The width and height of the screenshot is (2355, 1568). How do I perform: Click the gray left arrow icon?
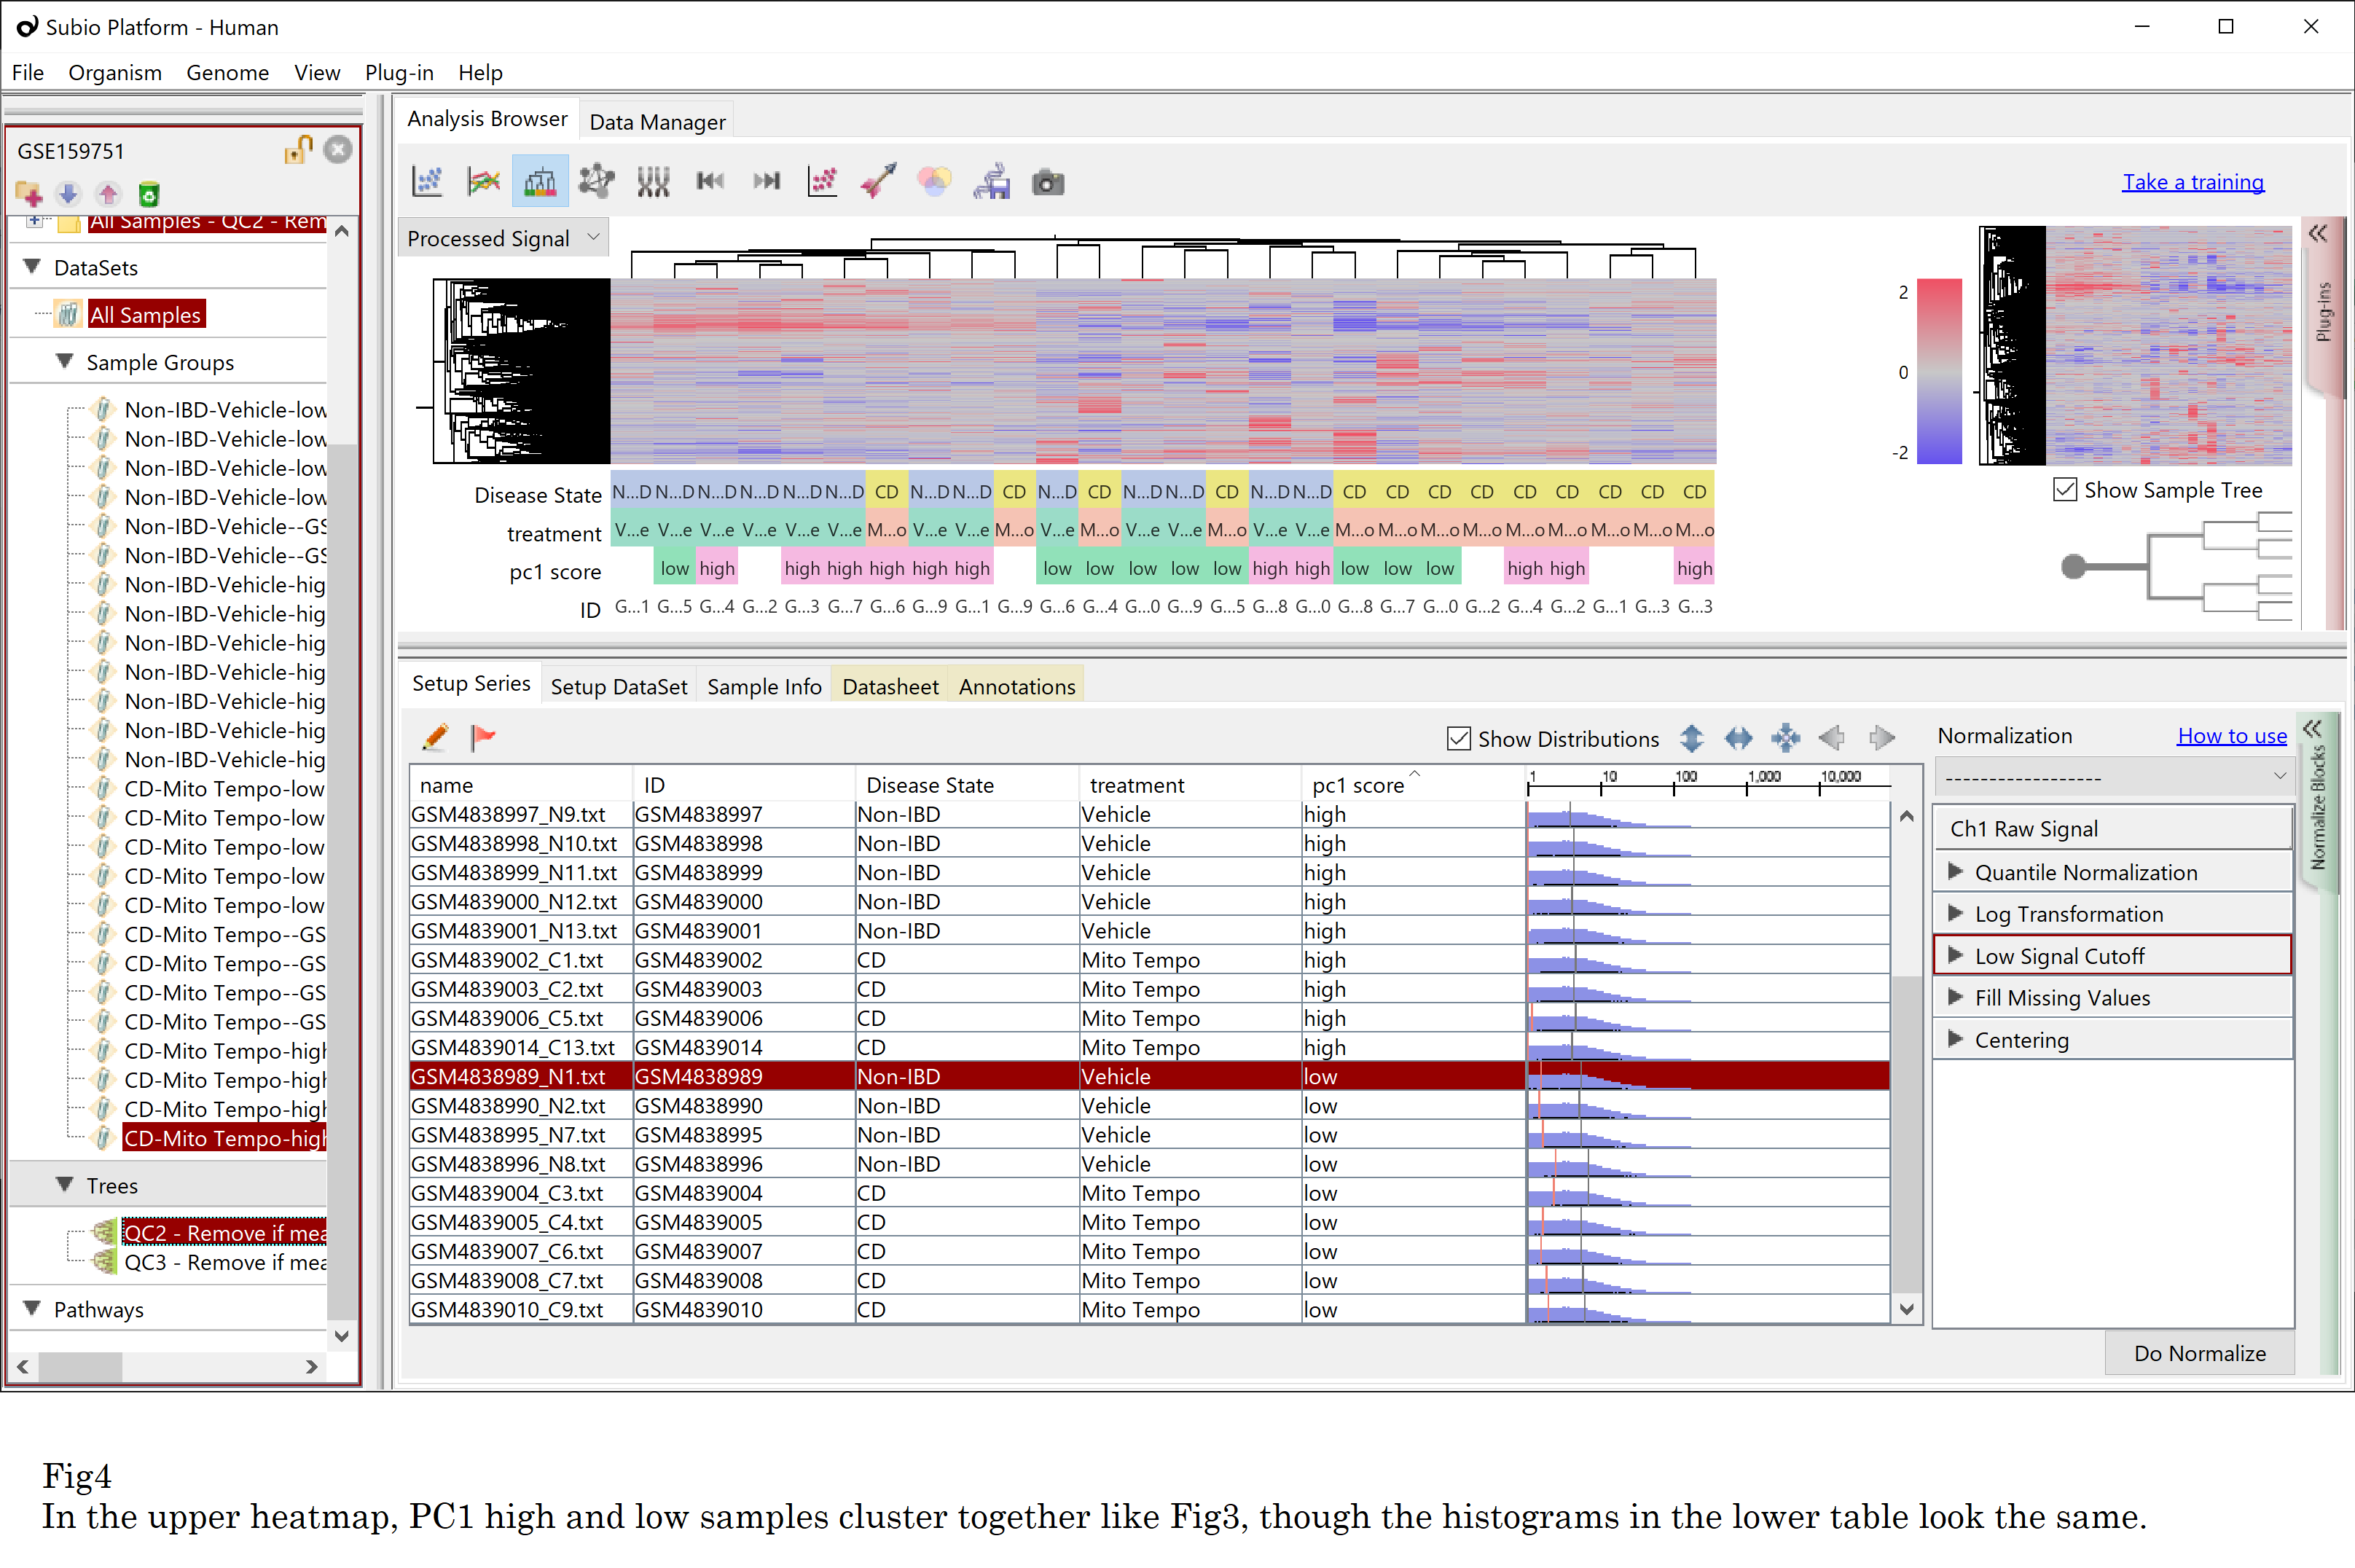(x=1832, y=738)
